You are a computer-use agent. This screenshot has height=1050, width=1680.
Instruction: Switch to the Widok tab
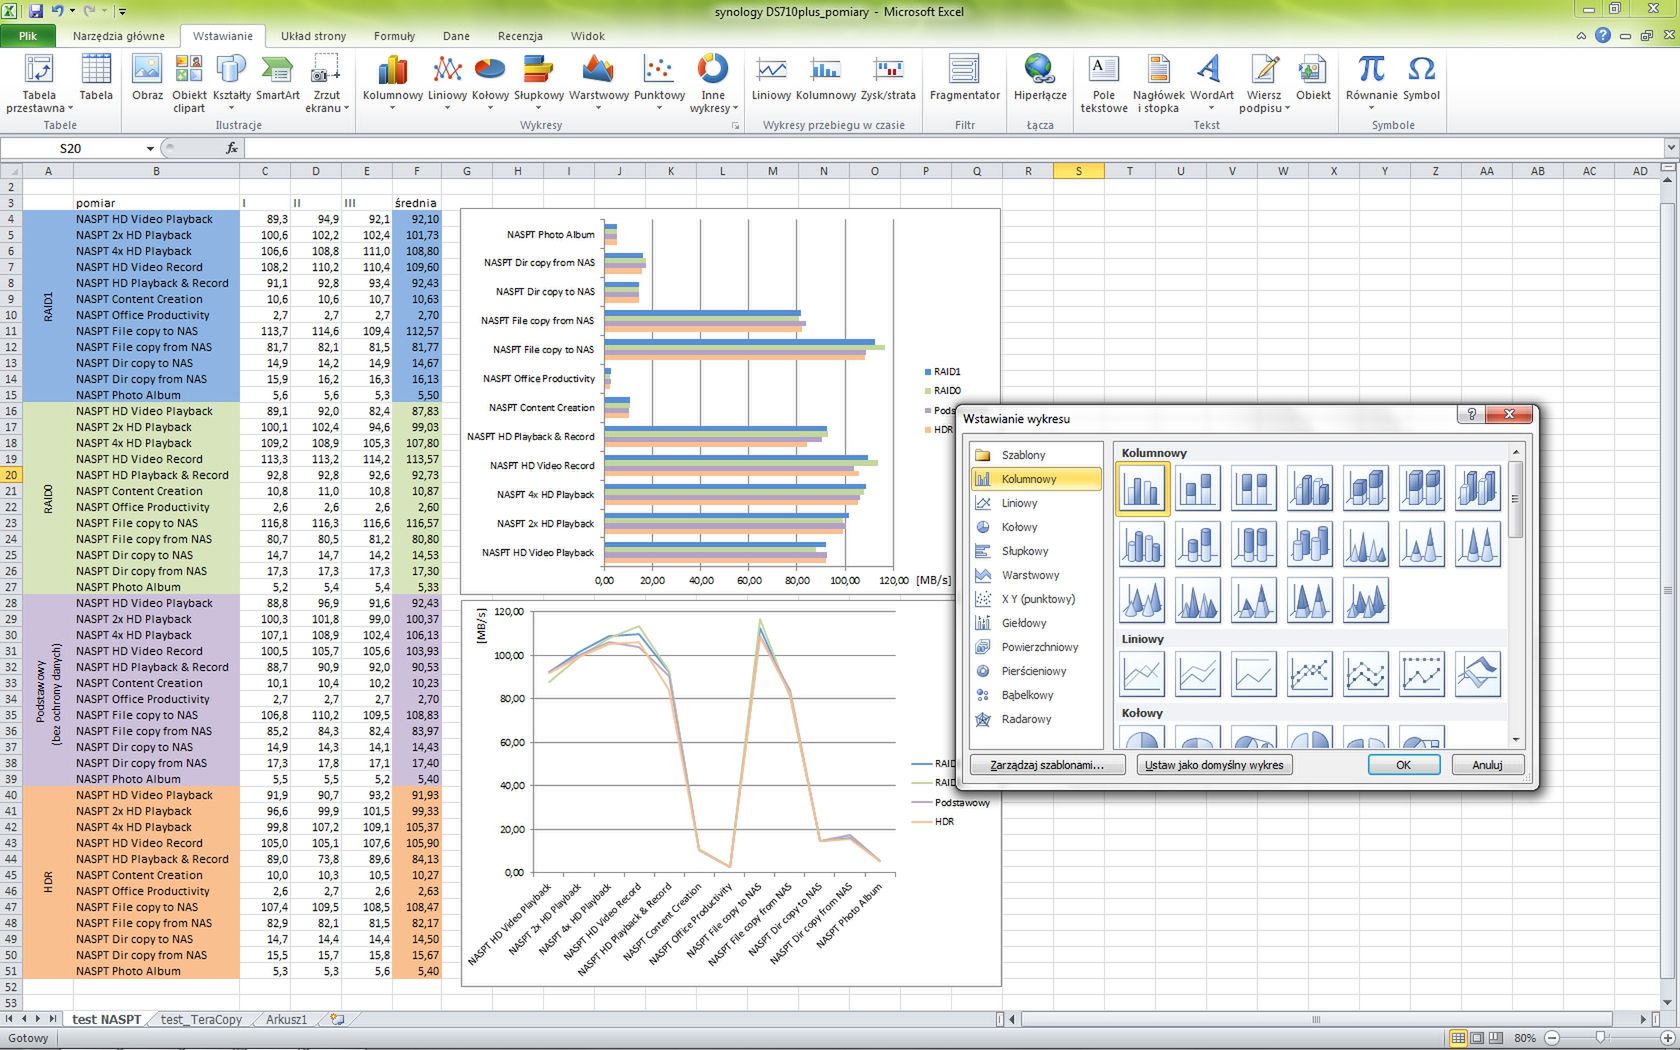pos(588,36)
